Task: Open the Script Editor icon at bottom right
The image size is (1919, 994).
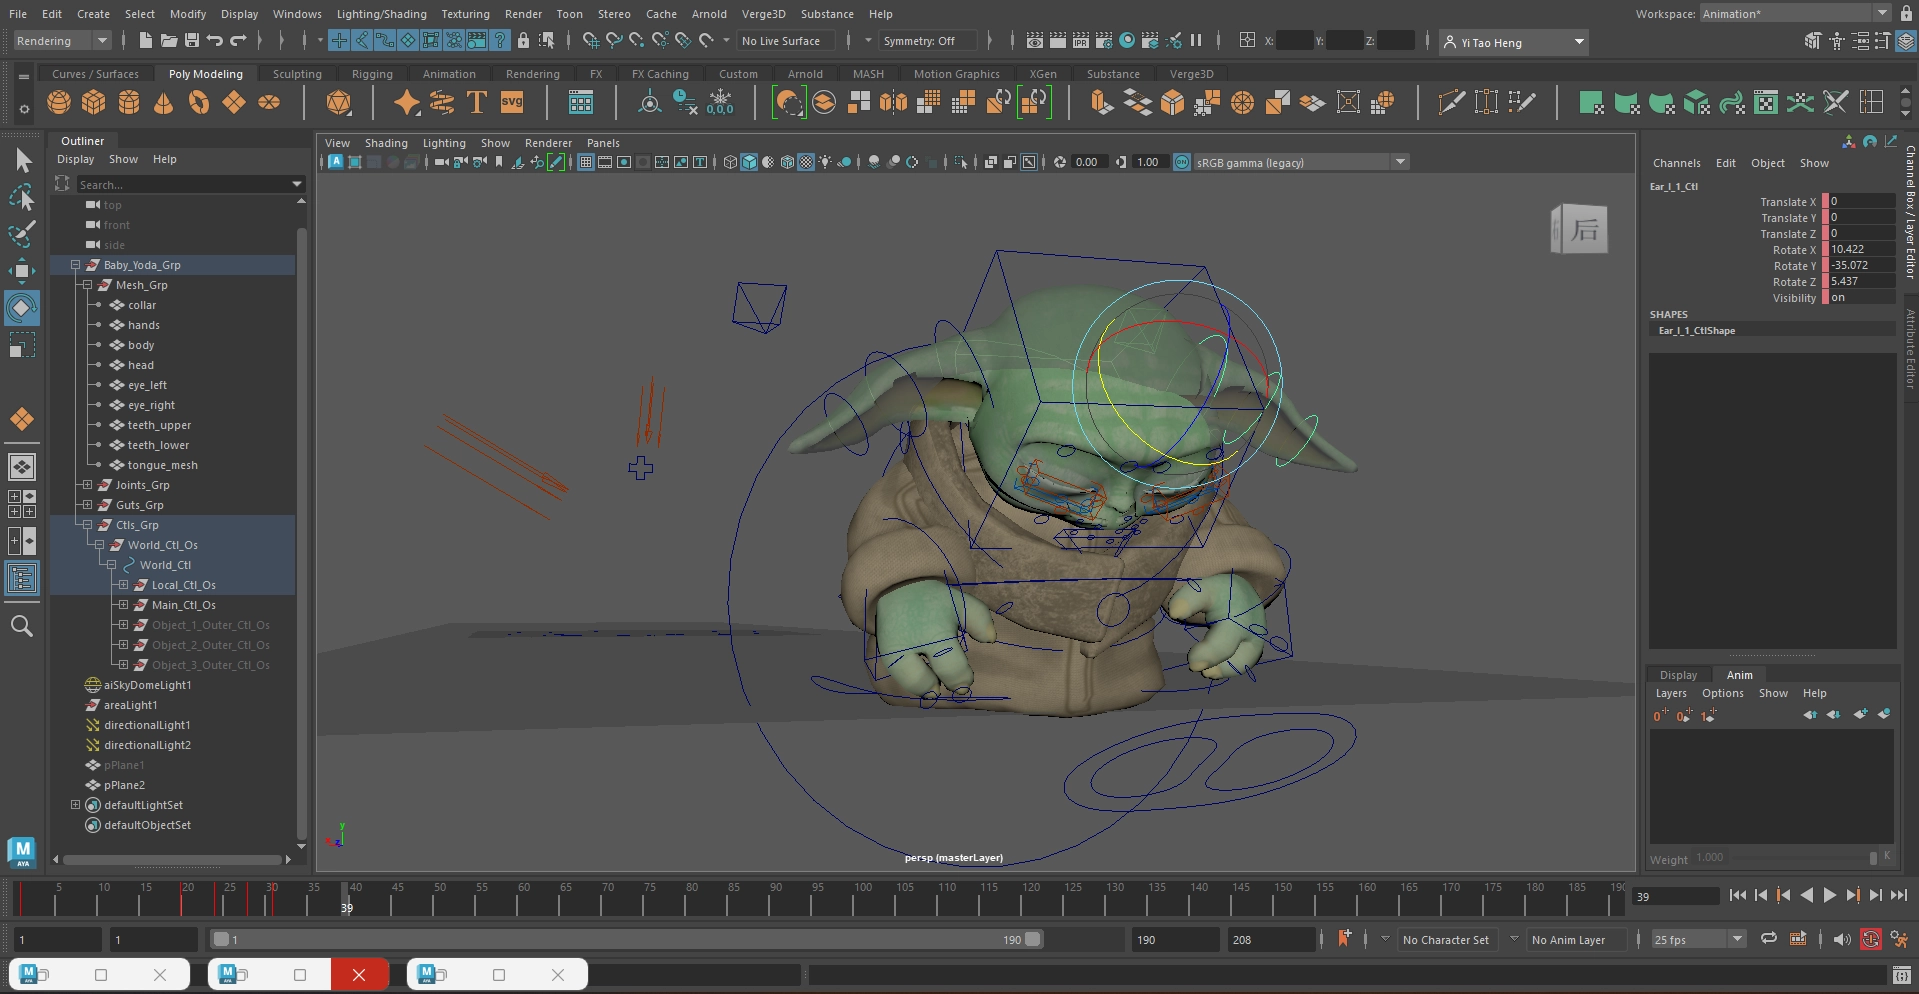Action: pyautogui.click(x=1901, y=975)
